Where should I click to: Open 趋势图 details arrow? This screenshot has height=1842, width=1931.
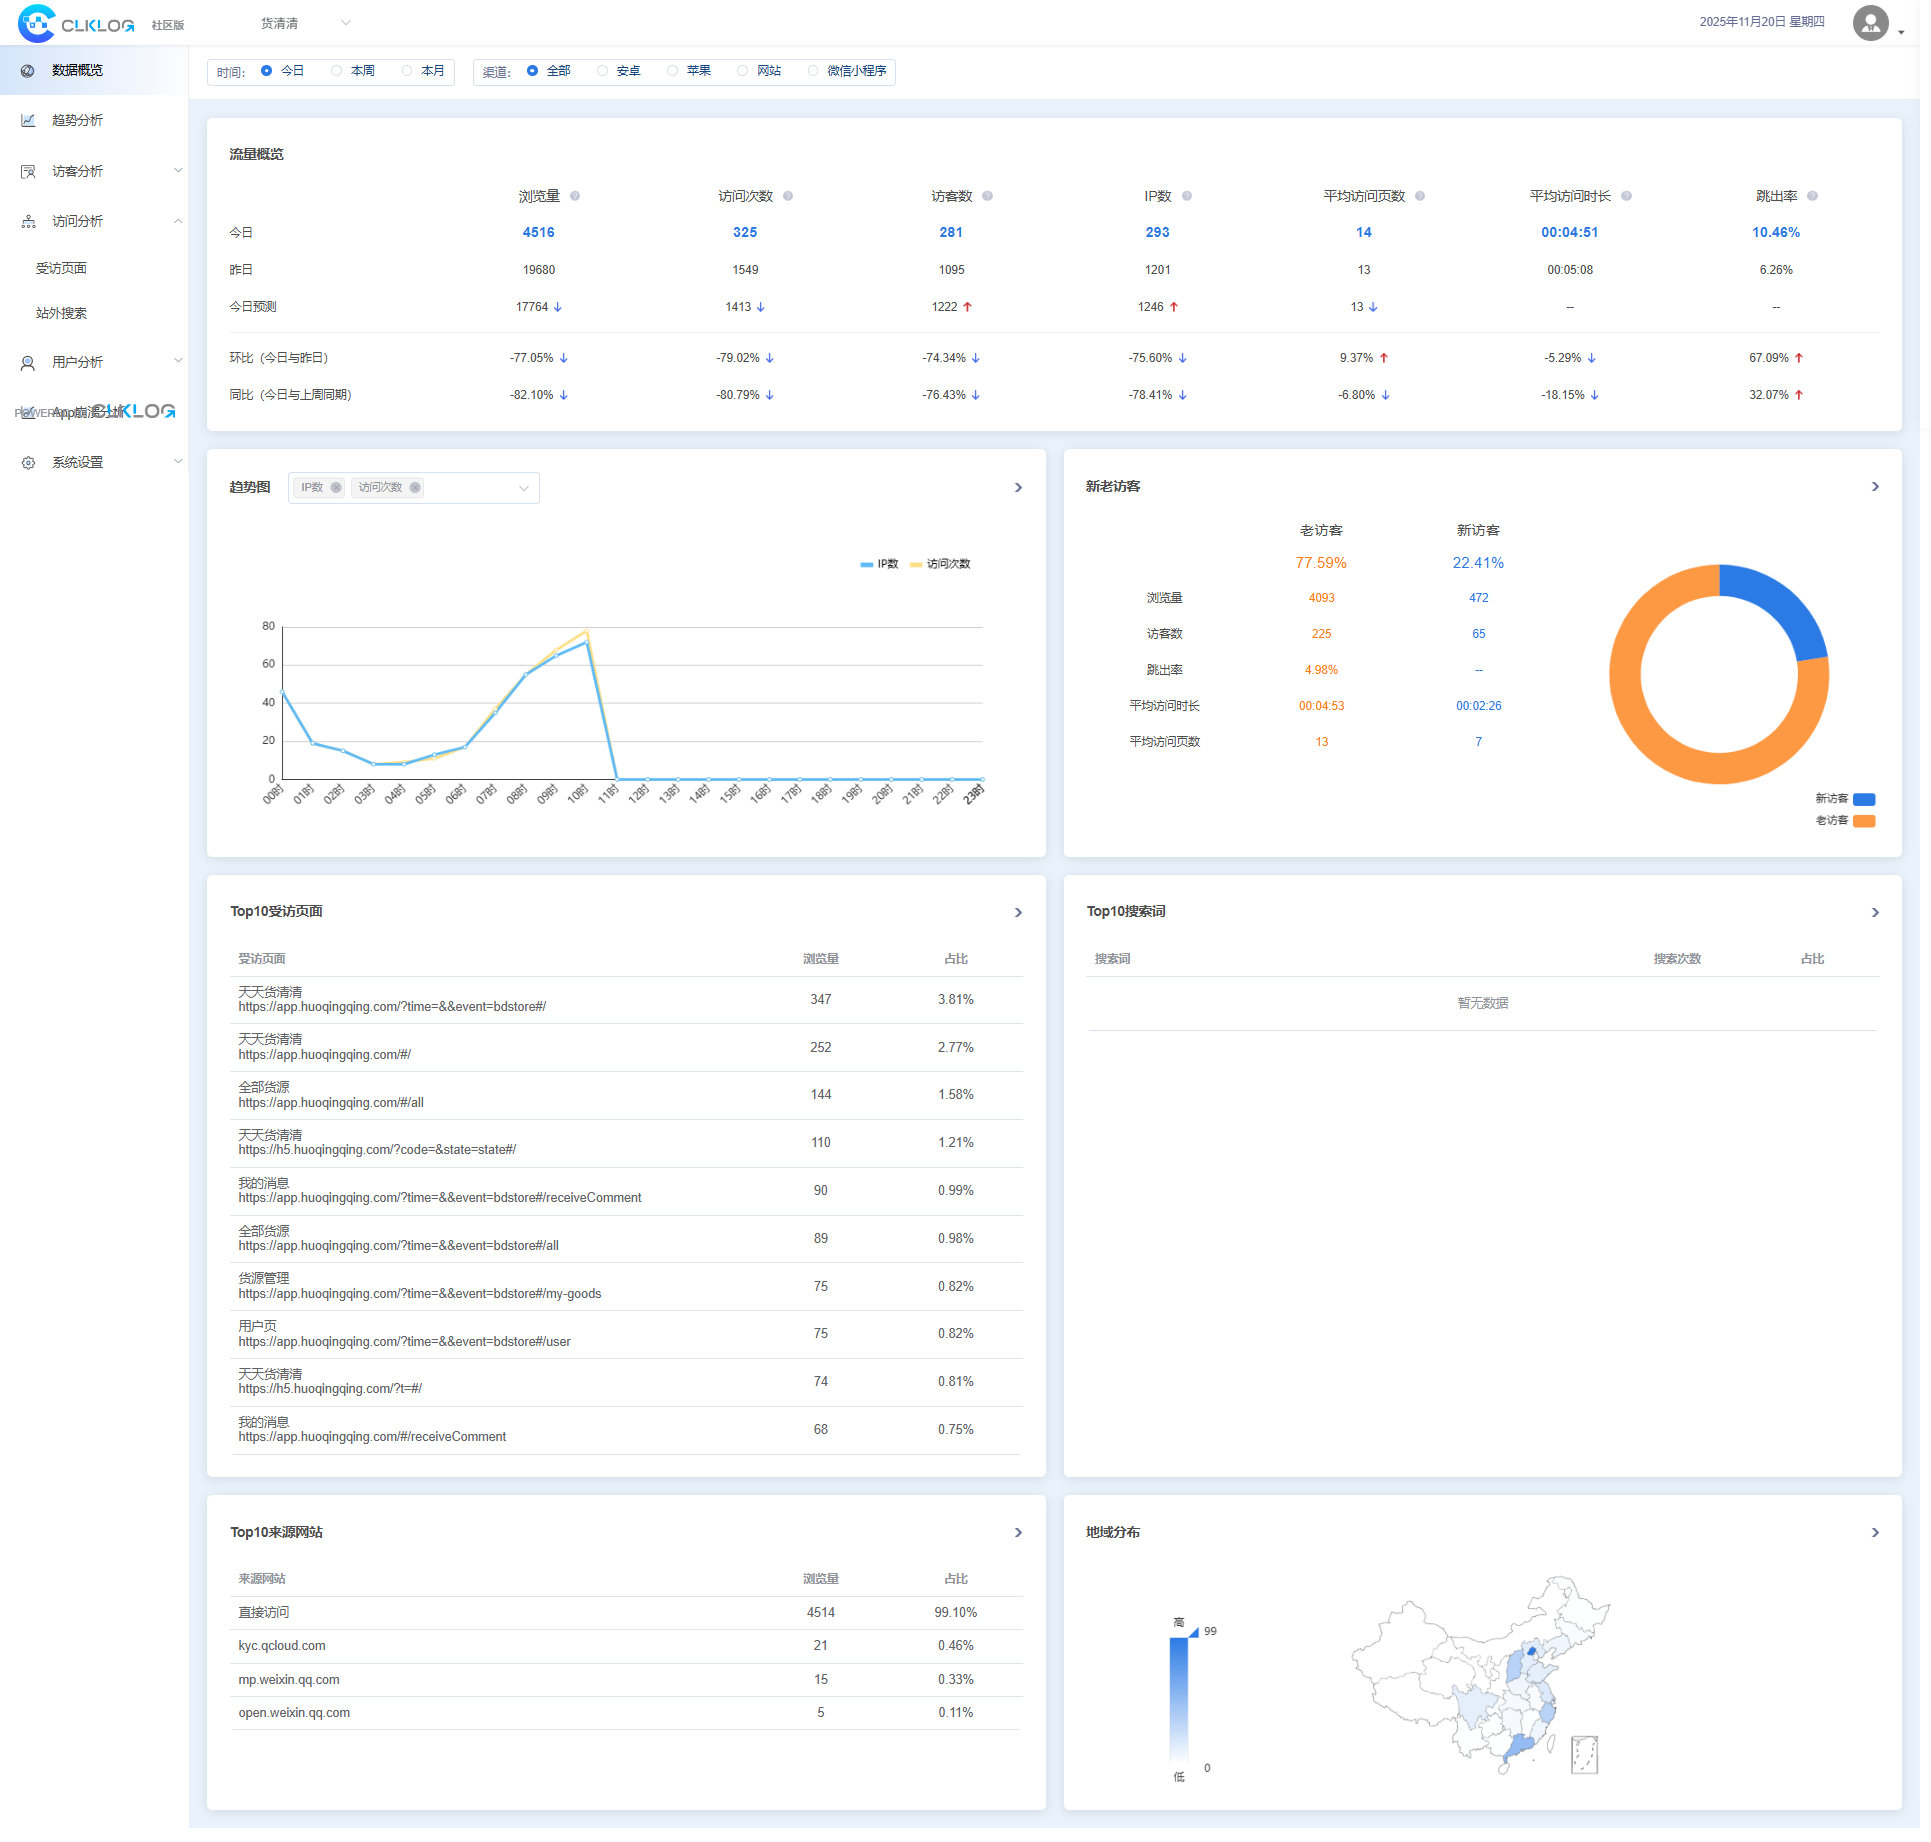point(1018,488)
